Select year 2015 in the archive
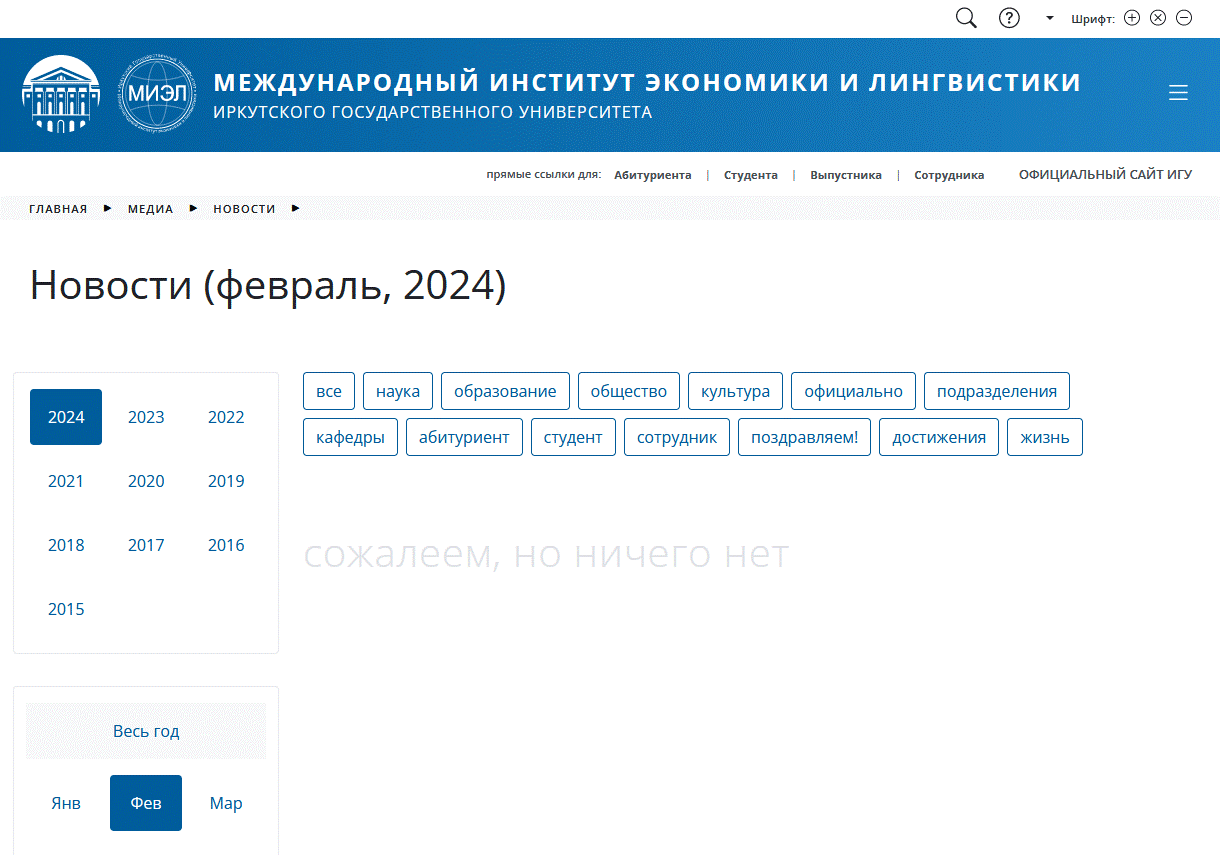 66,609
